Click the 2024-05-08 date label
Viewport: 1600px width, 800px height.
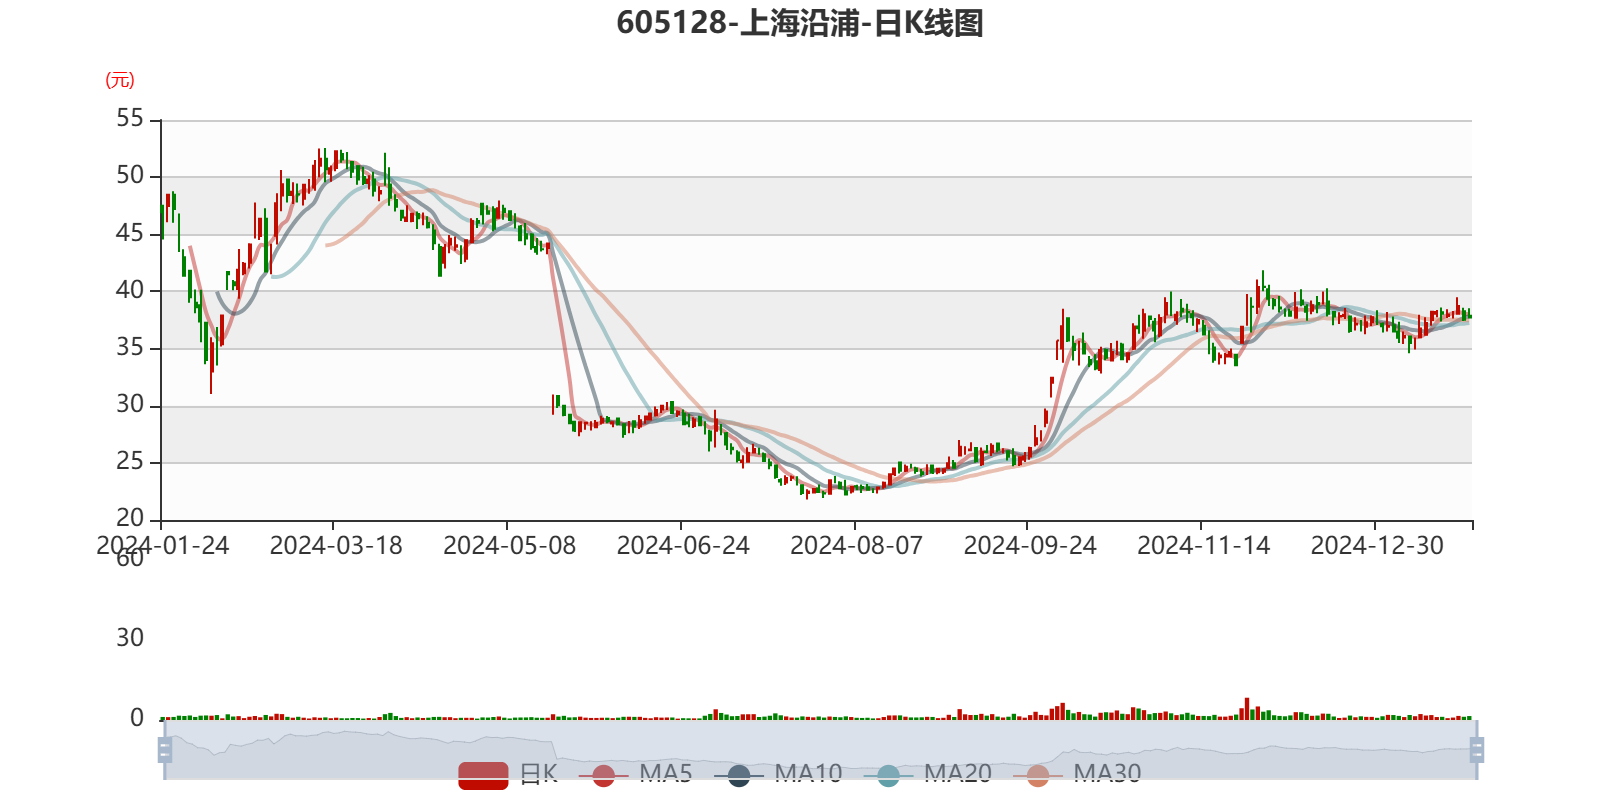pos(510,546)
